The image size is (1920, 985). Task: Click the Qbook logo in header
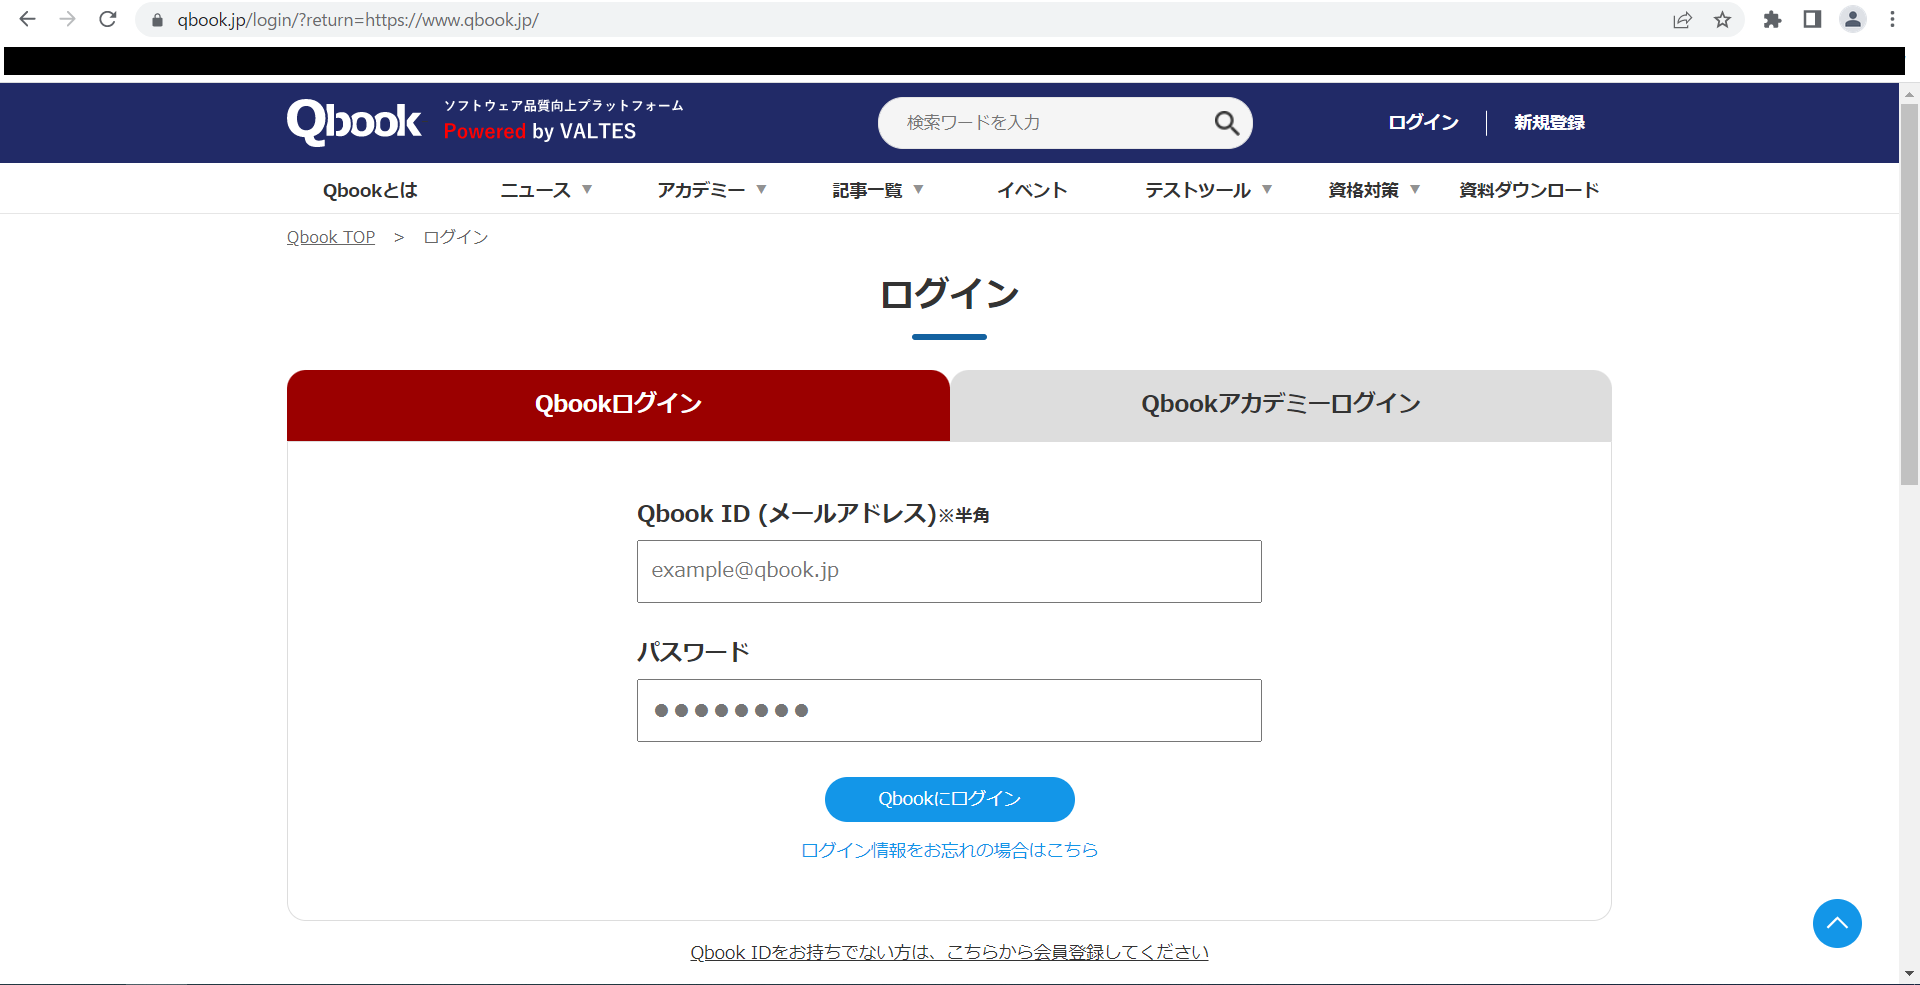[354, 122]
